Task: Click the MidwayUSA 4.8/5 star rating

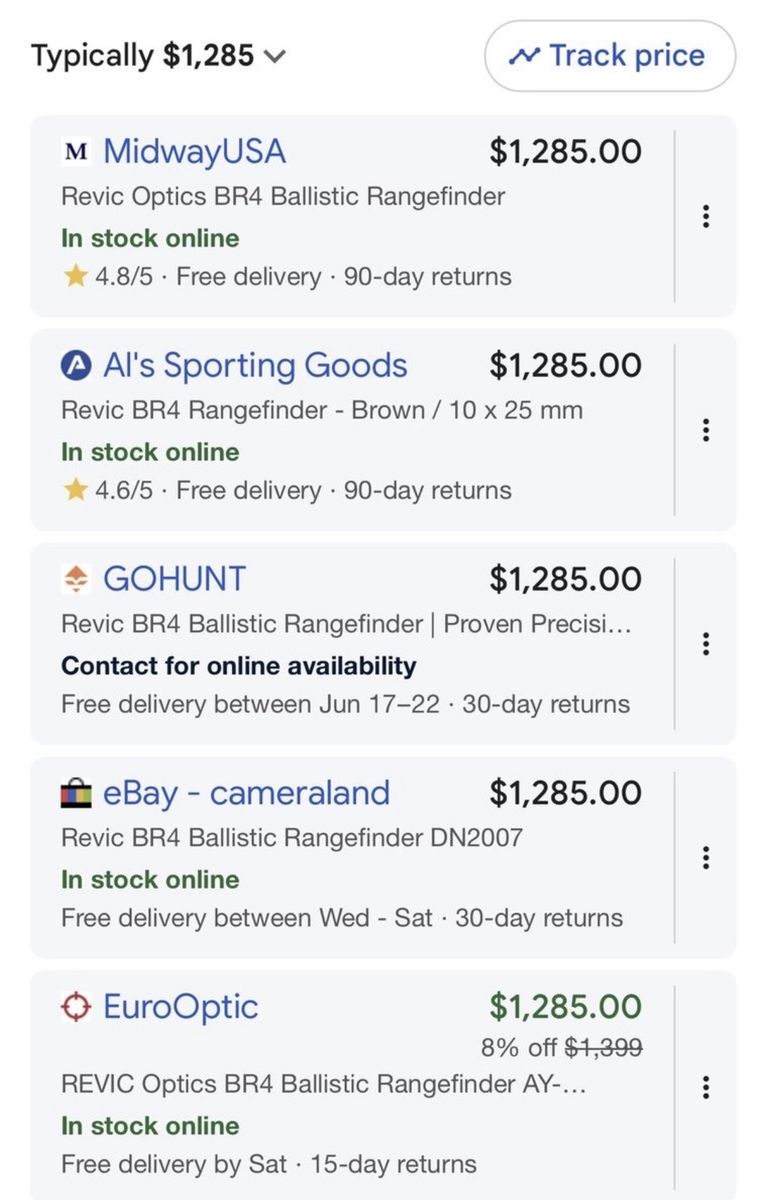Action: click(x=108, y=277)
